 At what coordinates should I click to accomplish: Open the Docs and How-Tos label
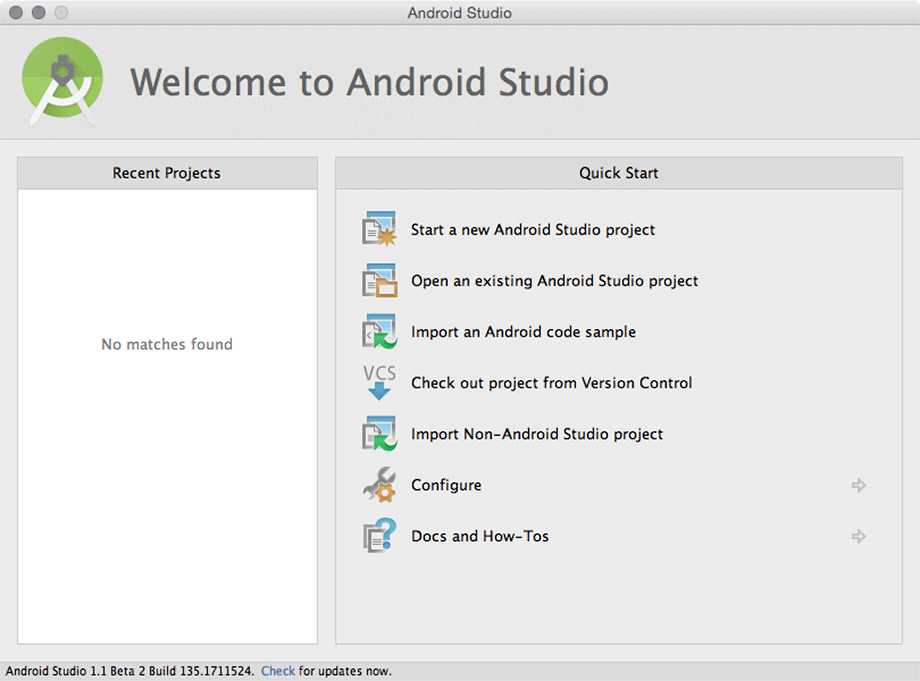(480, 536)
